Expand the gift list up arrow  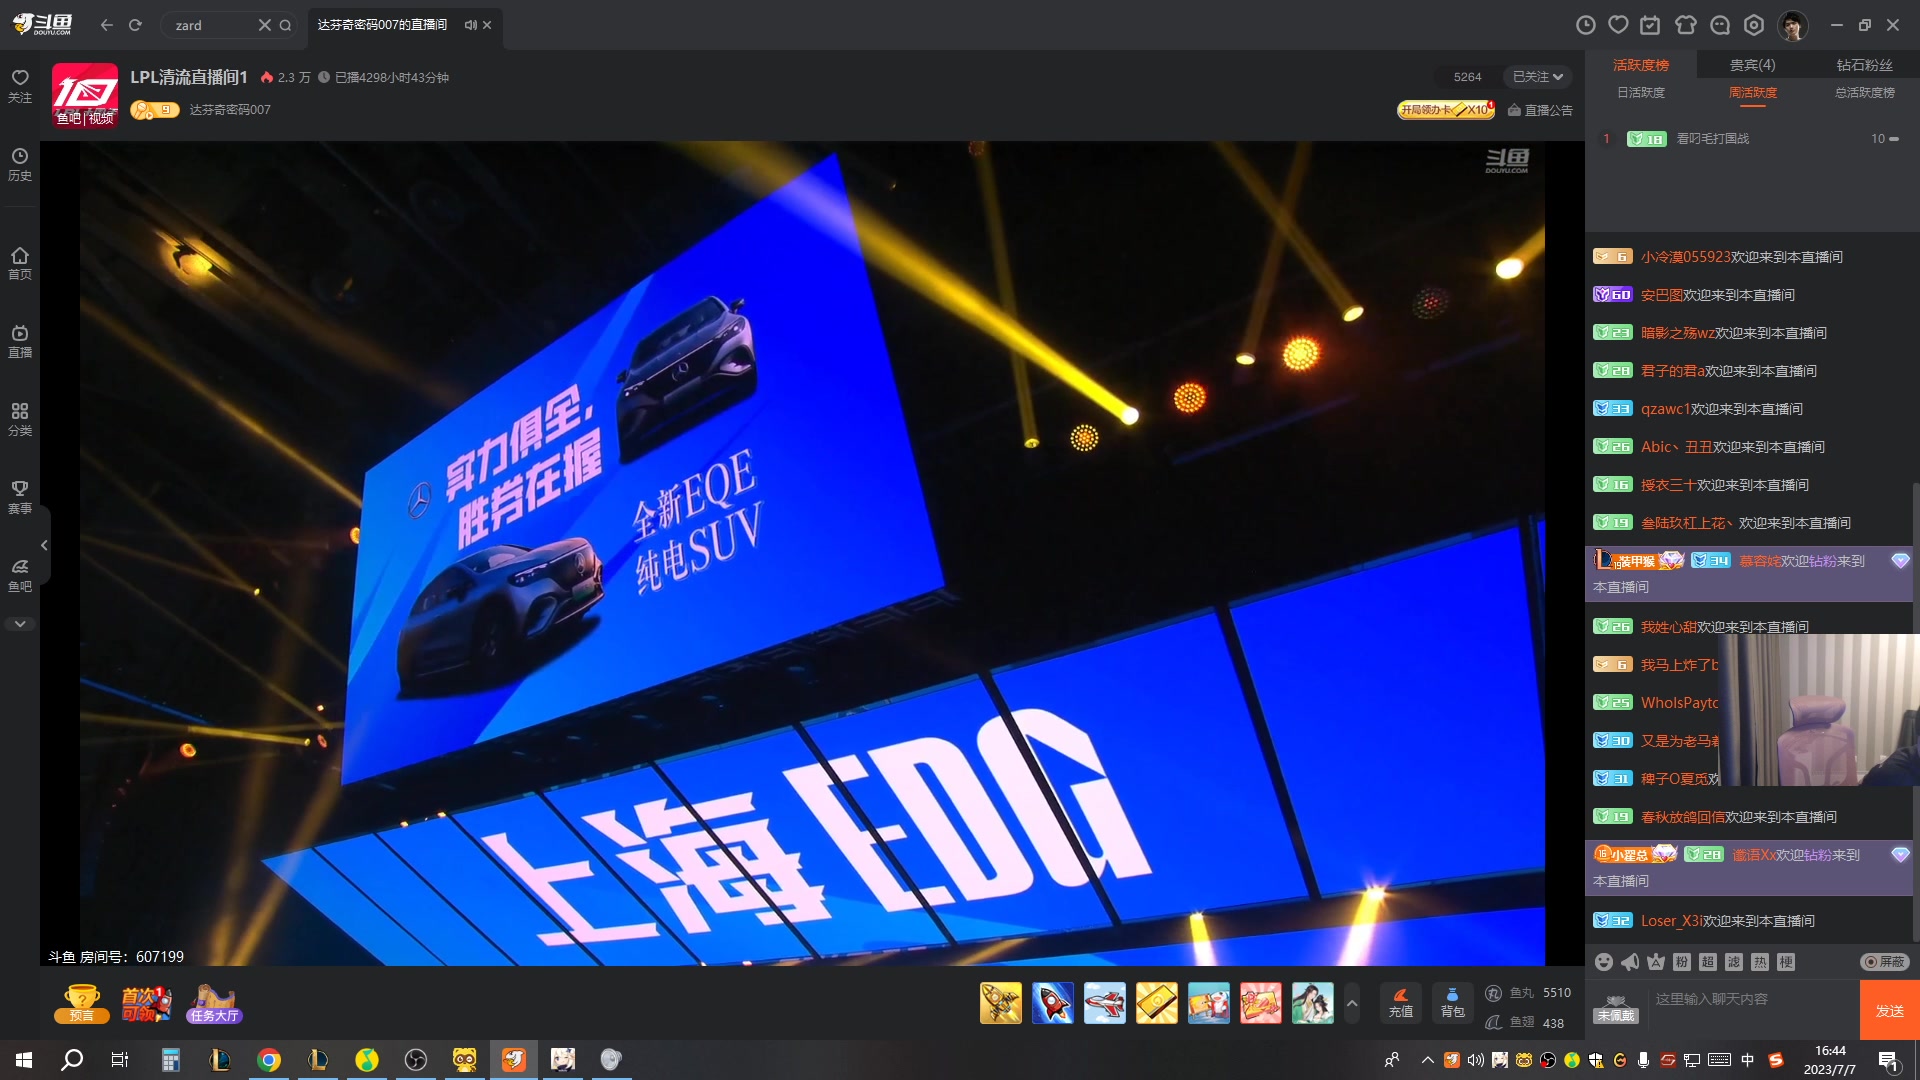pos(1352,1003)
